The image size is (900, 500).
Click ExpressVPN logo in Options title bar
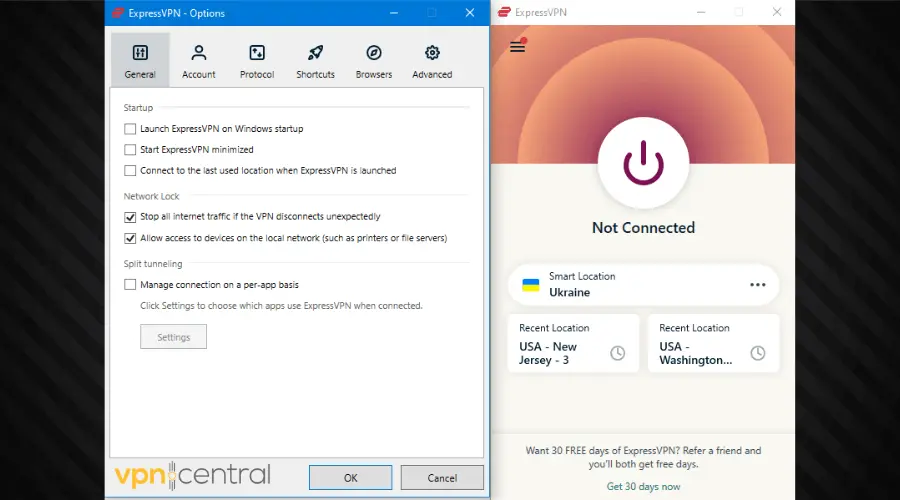(x=118, y=13)
